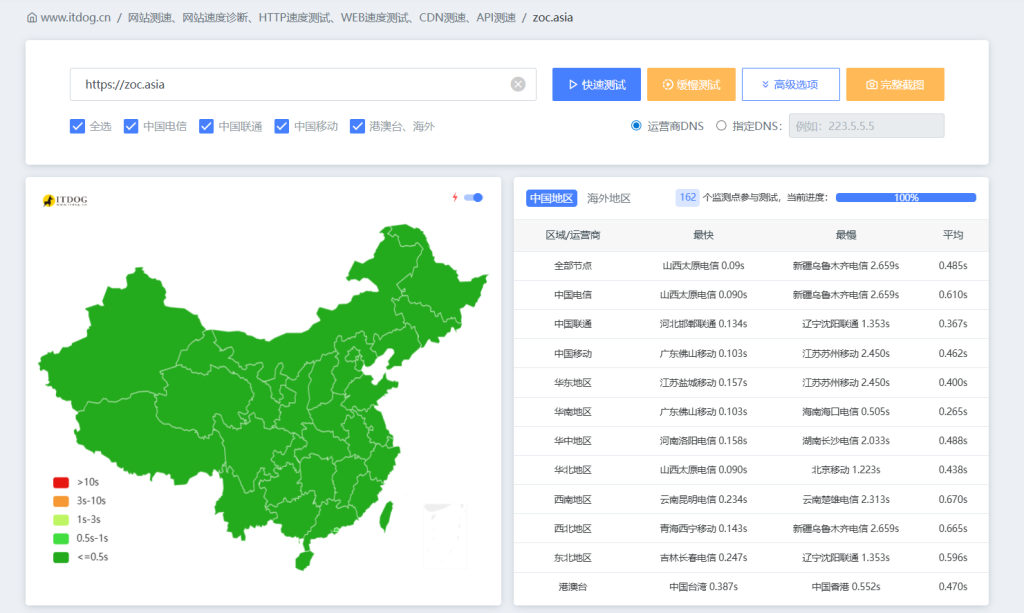This screenshot has height=613, width=1024.
Task: Click the red lightning bolt icon
Action: 455,198
